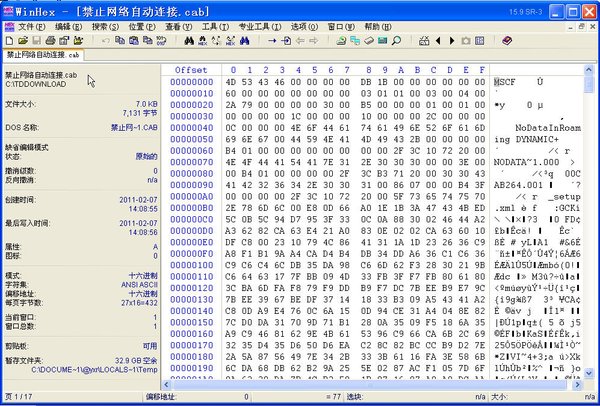Click the horizontal scrollbar right arrow
The image size is (600, 406).
pyautogui.click(x=578, y=385)
